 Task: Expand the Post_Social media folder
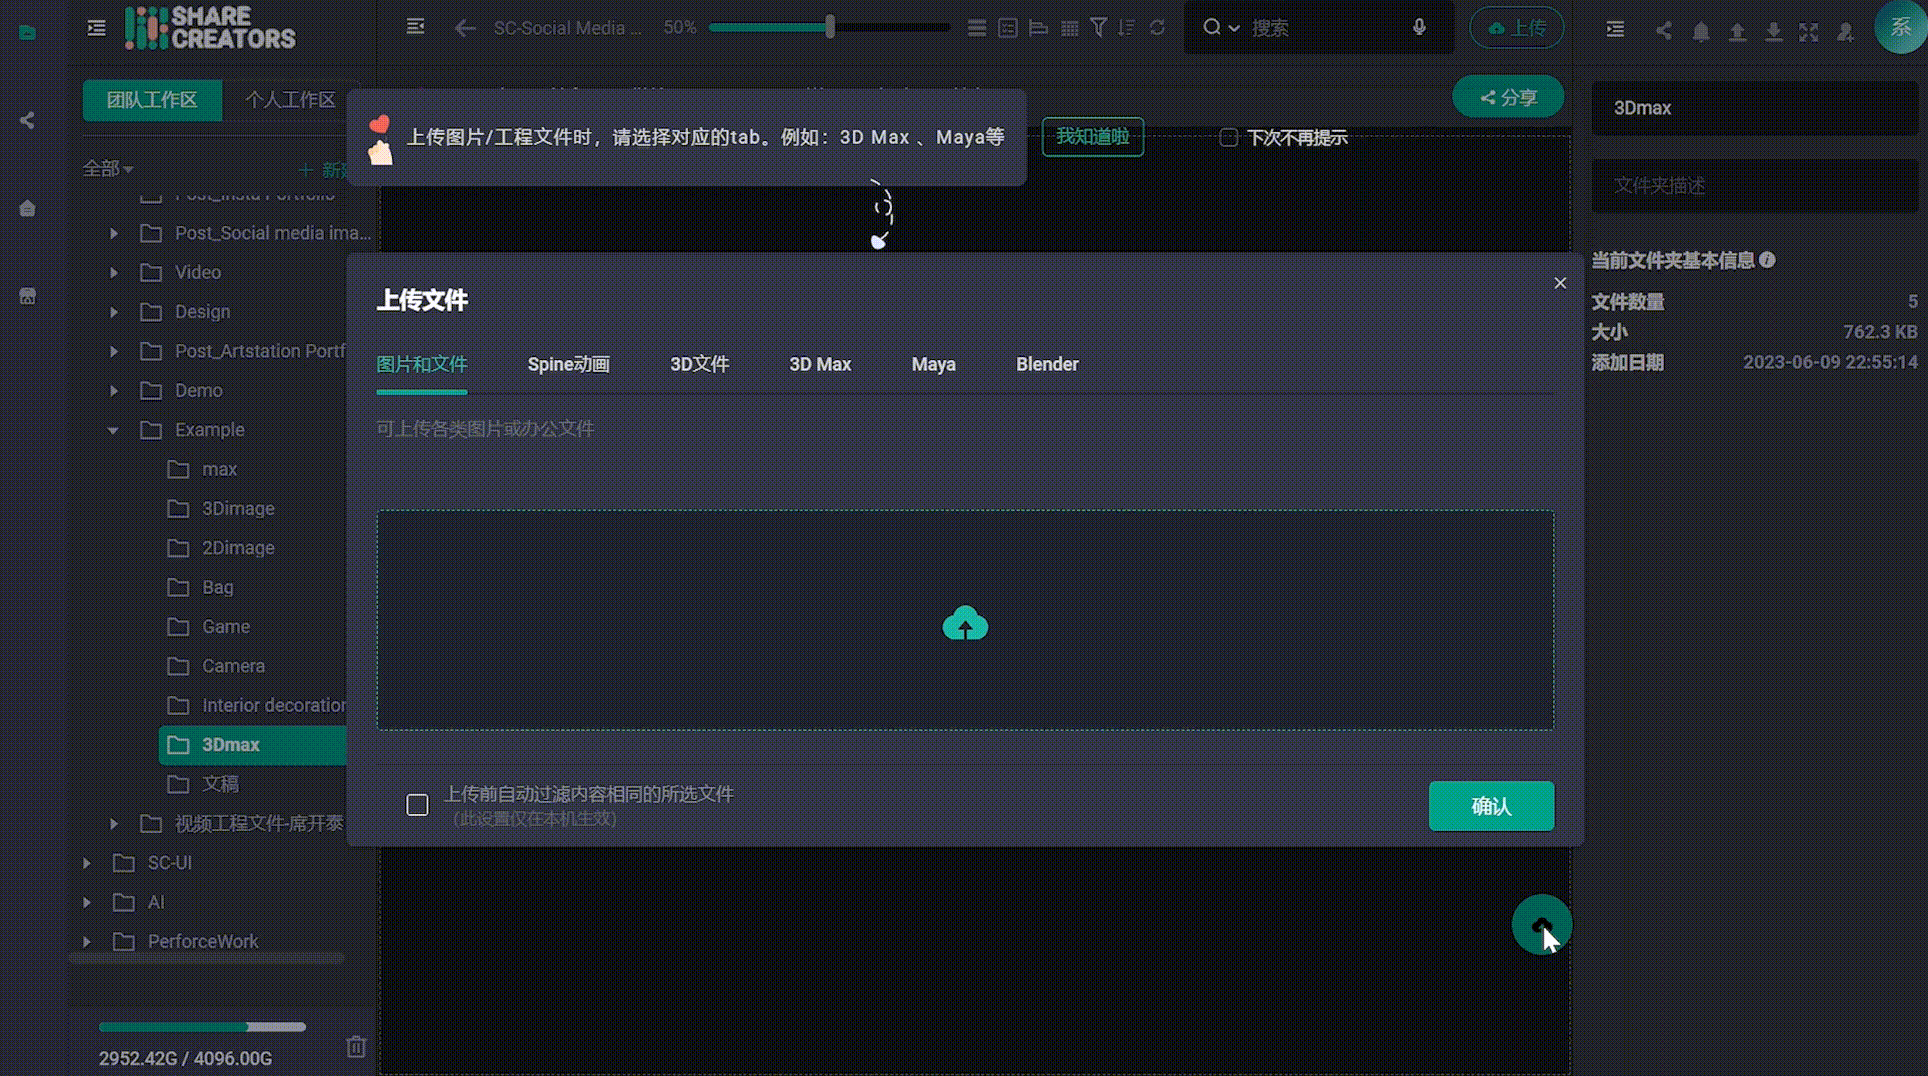pyautogui.click(x=114, y=233)
